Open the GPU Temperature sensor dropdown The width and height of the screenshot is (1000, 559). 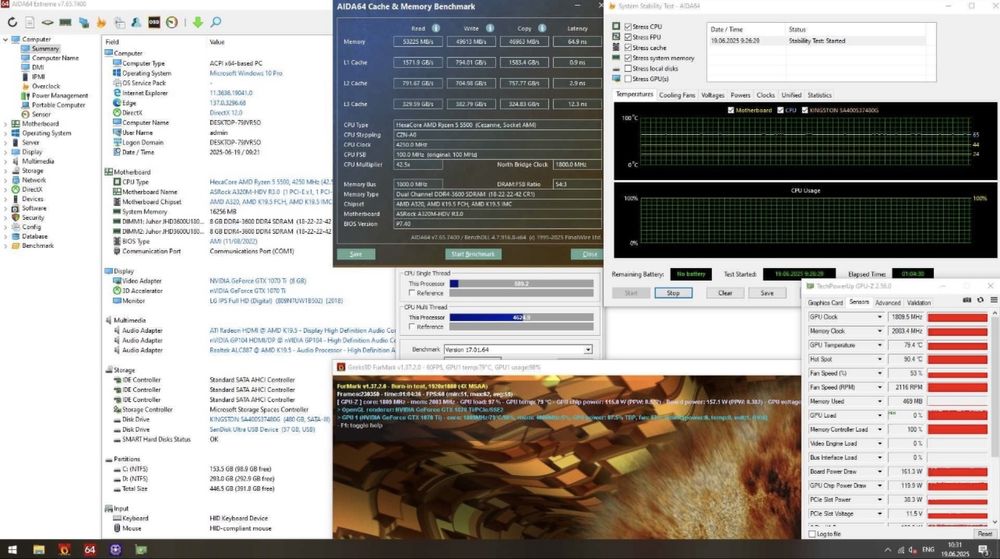point(879,345)
